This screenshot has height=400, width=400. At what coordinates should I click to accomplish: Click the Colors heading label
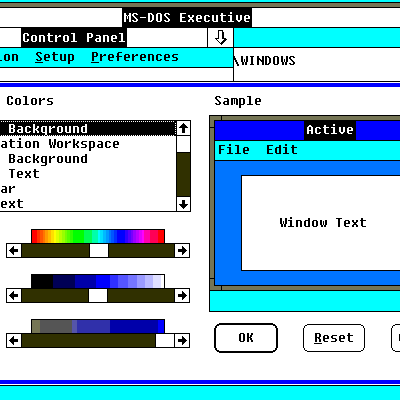tap(30, 101)
